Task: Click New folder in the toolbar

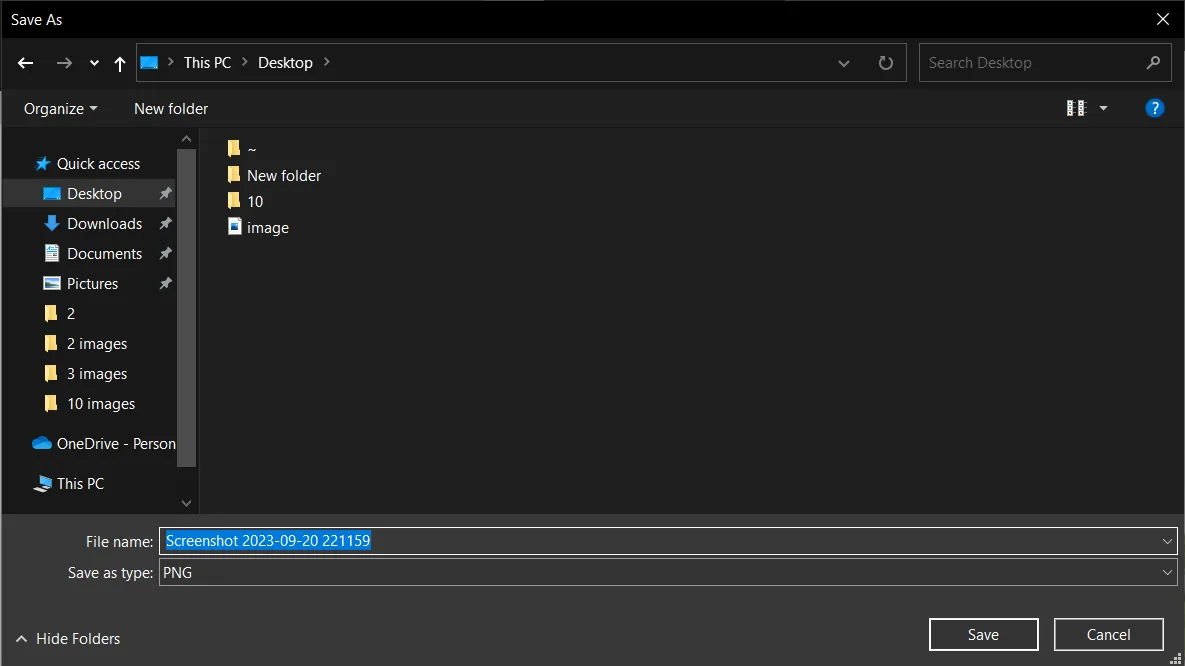Action: coord(171,109)
